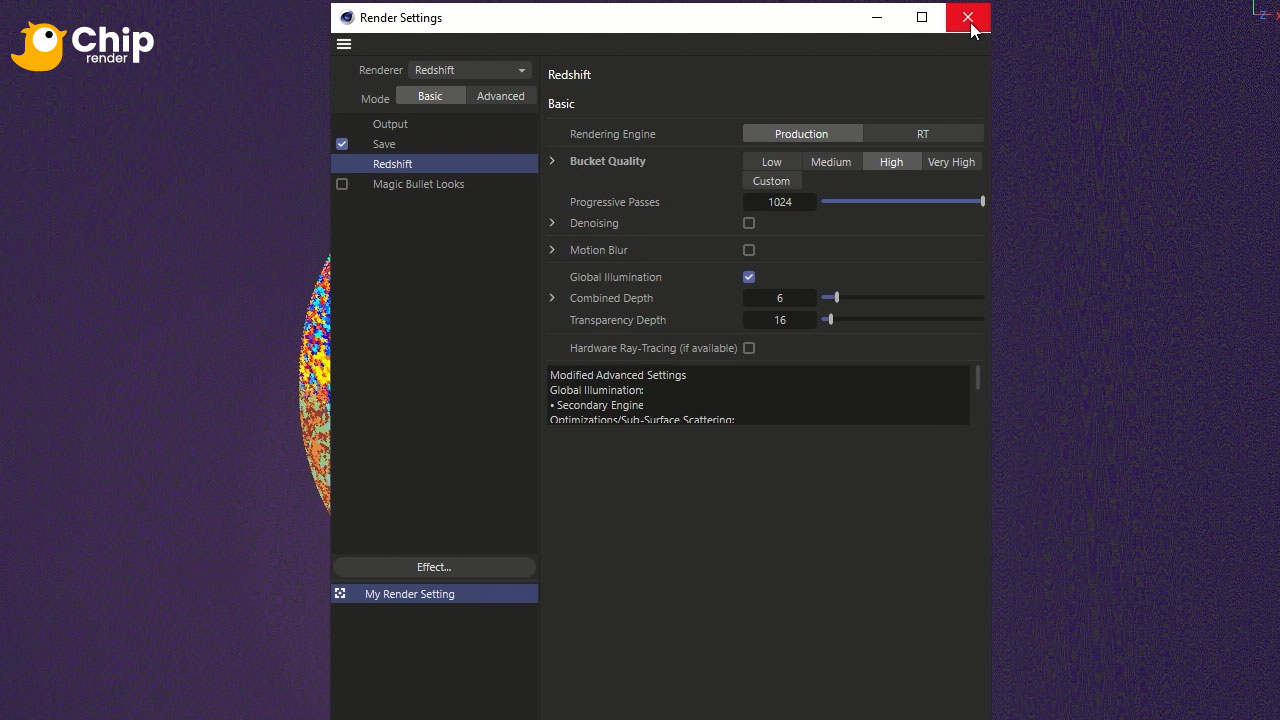
Task: Click the Combined Depth slider
Action: 902,298
